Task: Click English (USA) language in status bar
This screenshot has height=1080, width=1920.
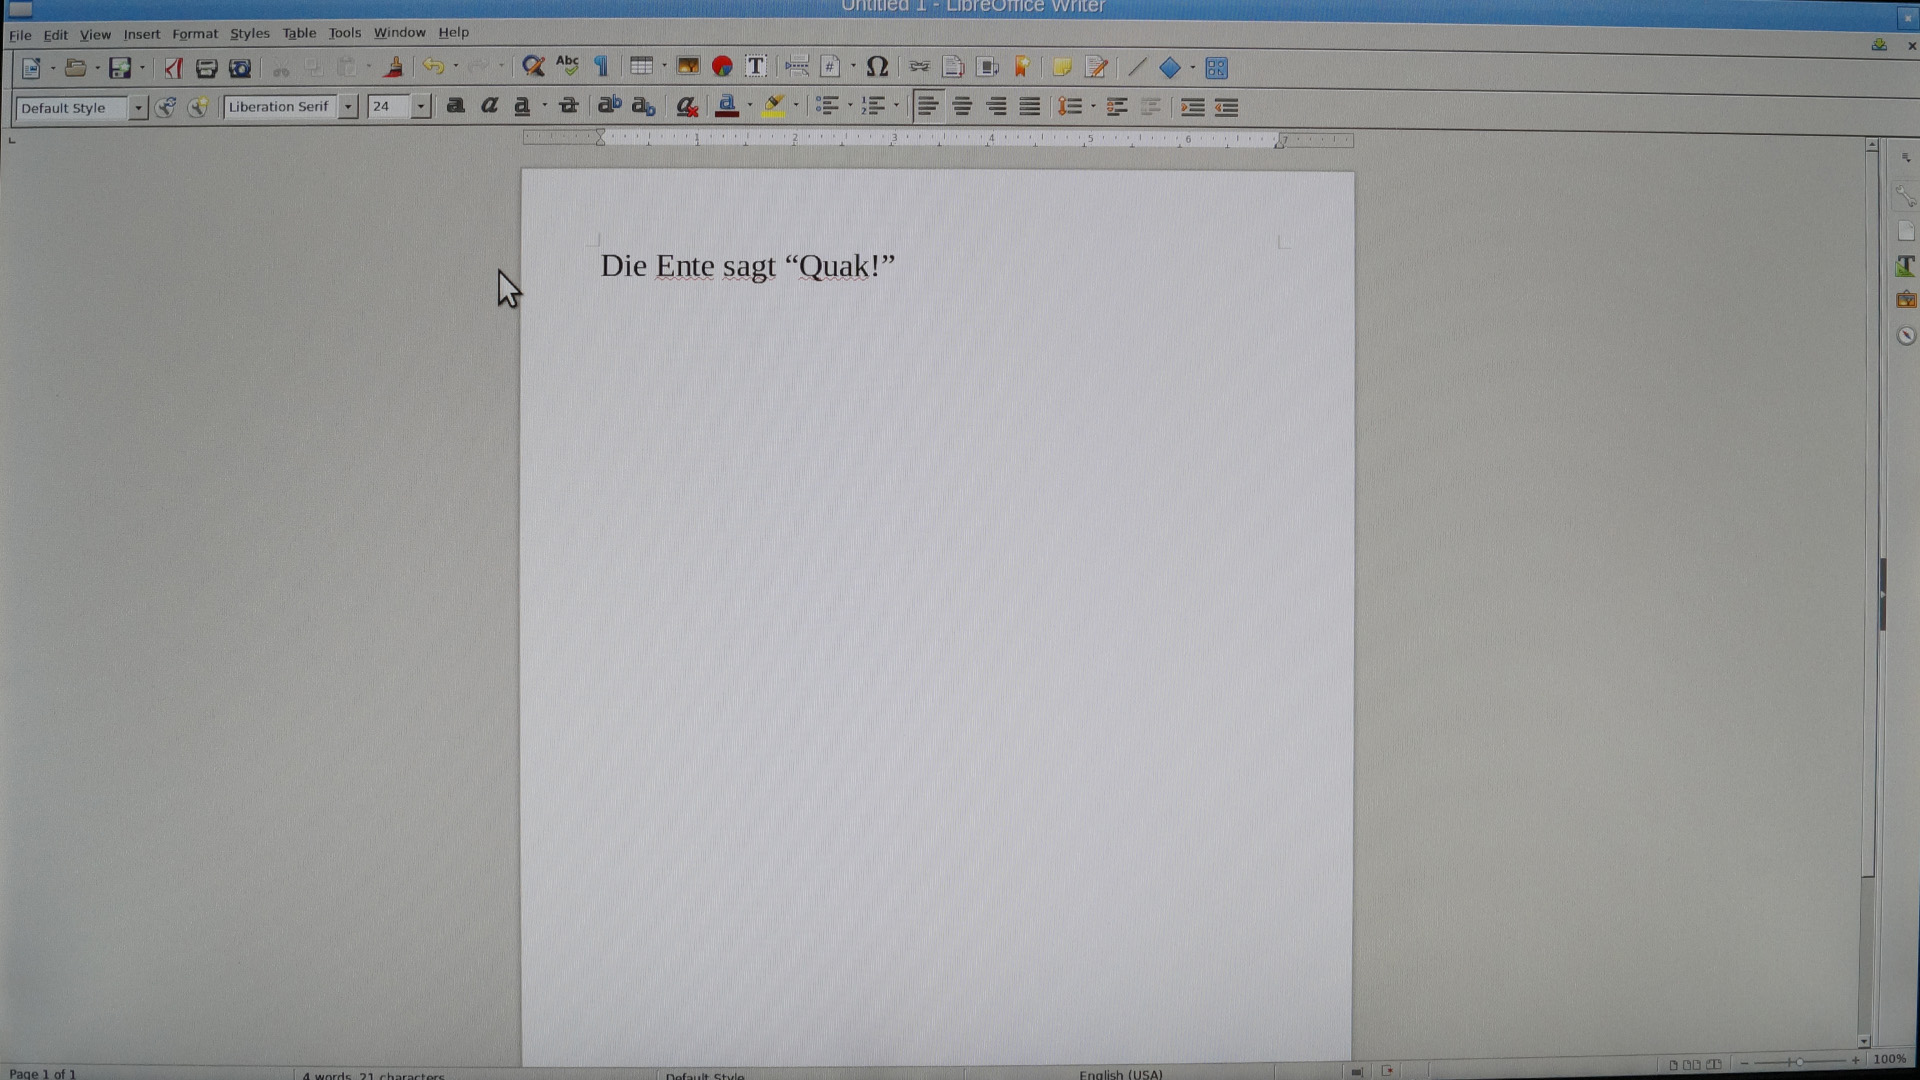Action: [x=1120, y=1074]
